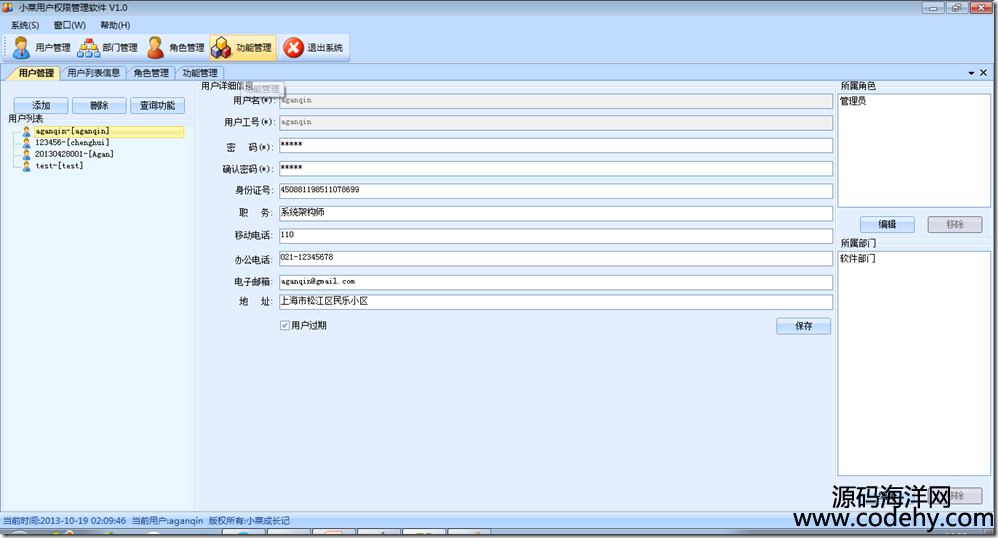This screenshot has height=538, width=998.
Task: Click the 保存 save button
Action: (803, 326)
